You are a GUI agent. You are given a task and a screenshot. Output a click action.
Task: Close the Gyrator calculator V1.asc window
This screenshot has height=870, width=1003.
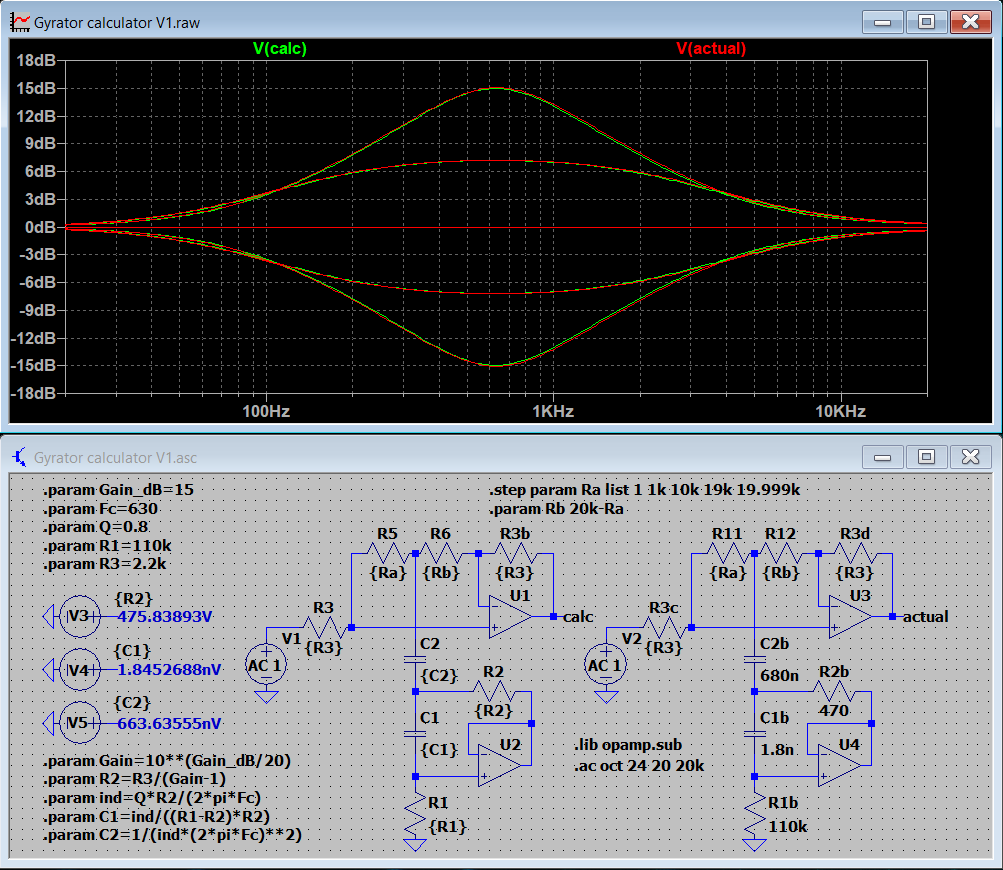(x=970, y=457)
